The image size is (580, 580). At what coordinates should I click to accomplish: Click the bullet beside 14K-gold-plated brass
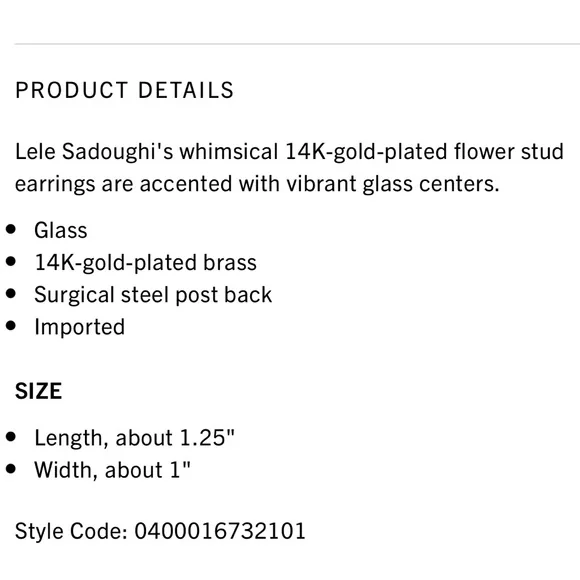click(11, 262)
